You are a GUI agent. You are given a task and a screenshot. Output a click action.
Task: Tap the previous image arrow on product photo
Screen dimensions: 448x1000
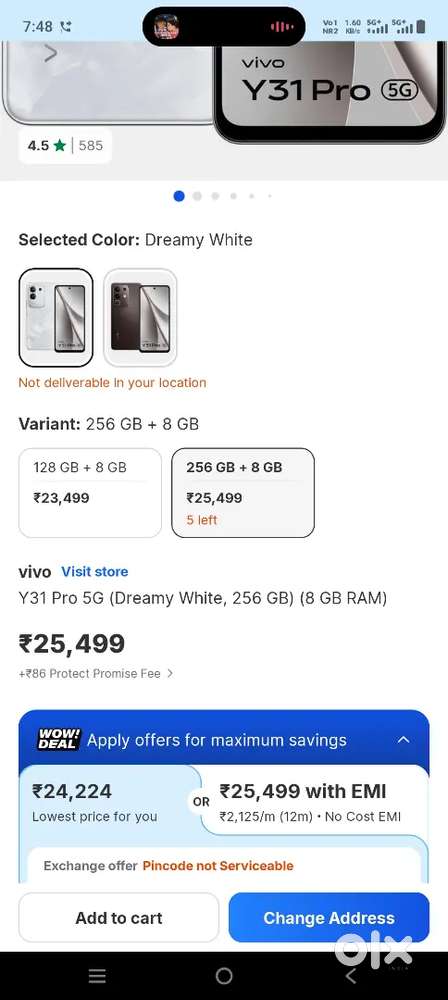tap(51, 54)
